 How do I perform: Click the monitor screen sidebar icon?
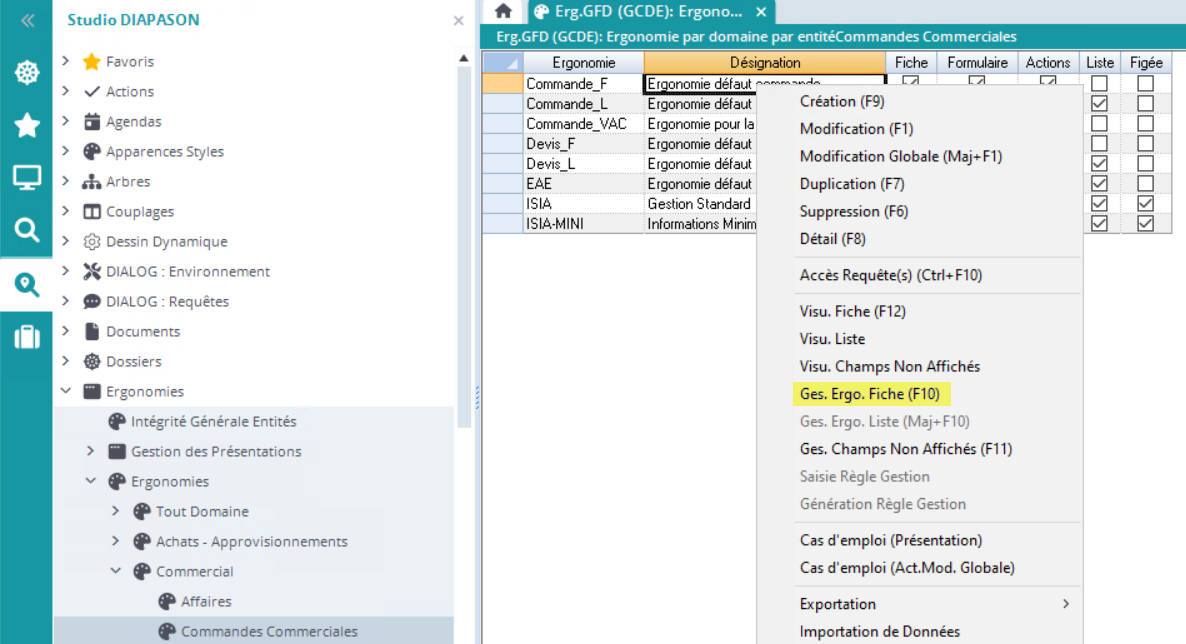tap(26, 178)
